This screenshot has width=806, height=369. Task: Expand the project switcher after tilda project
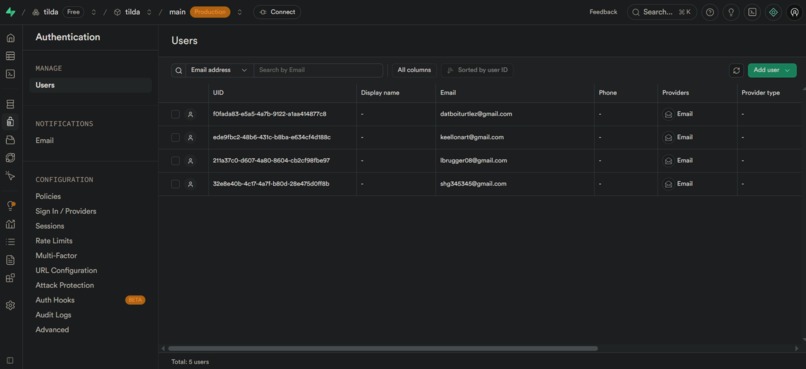(x=149, y=12)
